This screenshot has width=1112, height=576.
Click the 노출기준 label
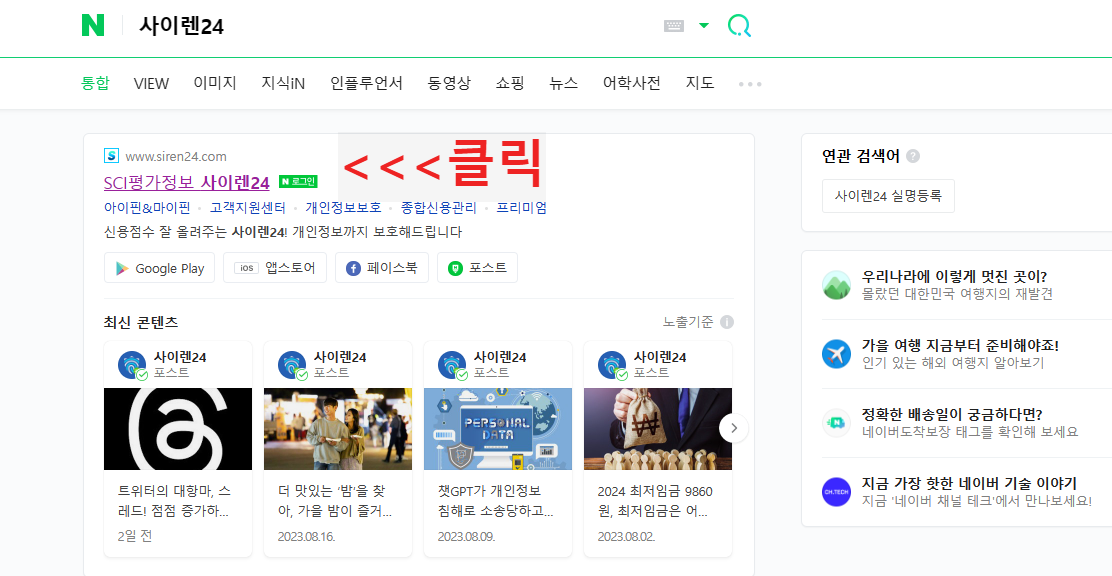pos(688,322)
